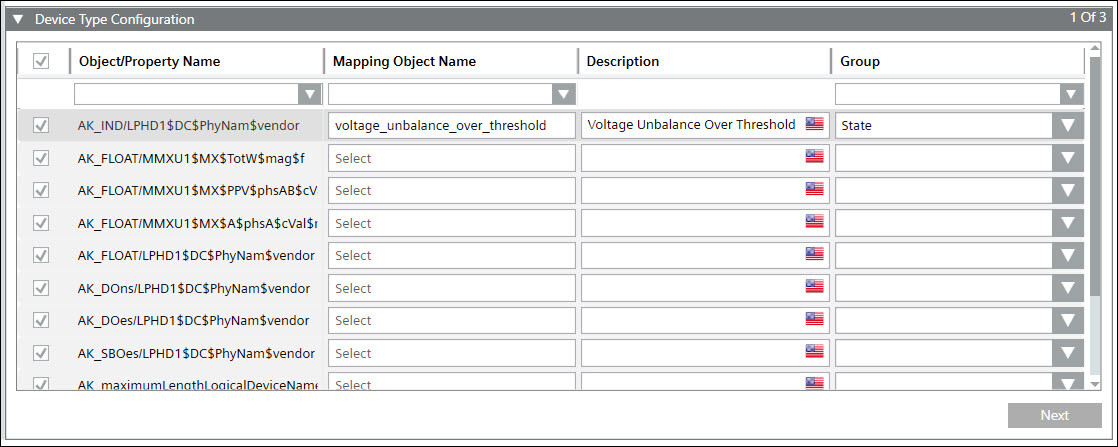Click flag icon in AK_FLOAT/LPHD1 row
1118x447 pixels.
click(814, 255)
